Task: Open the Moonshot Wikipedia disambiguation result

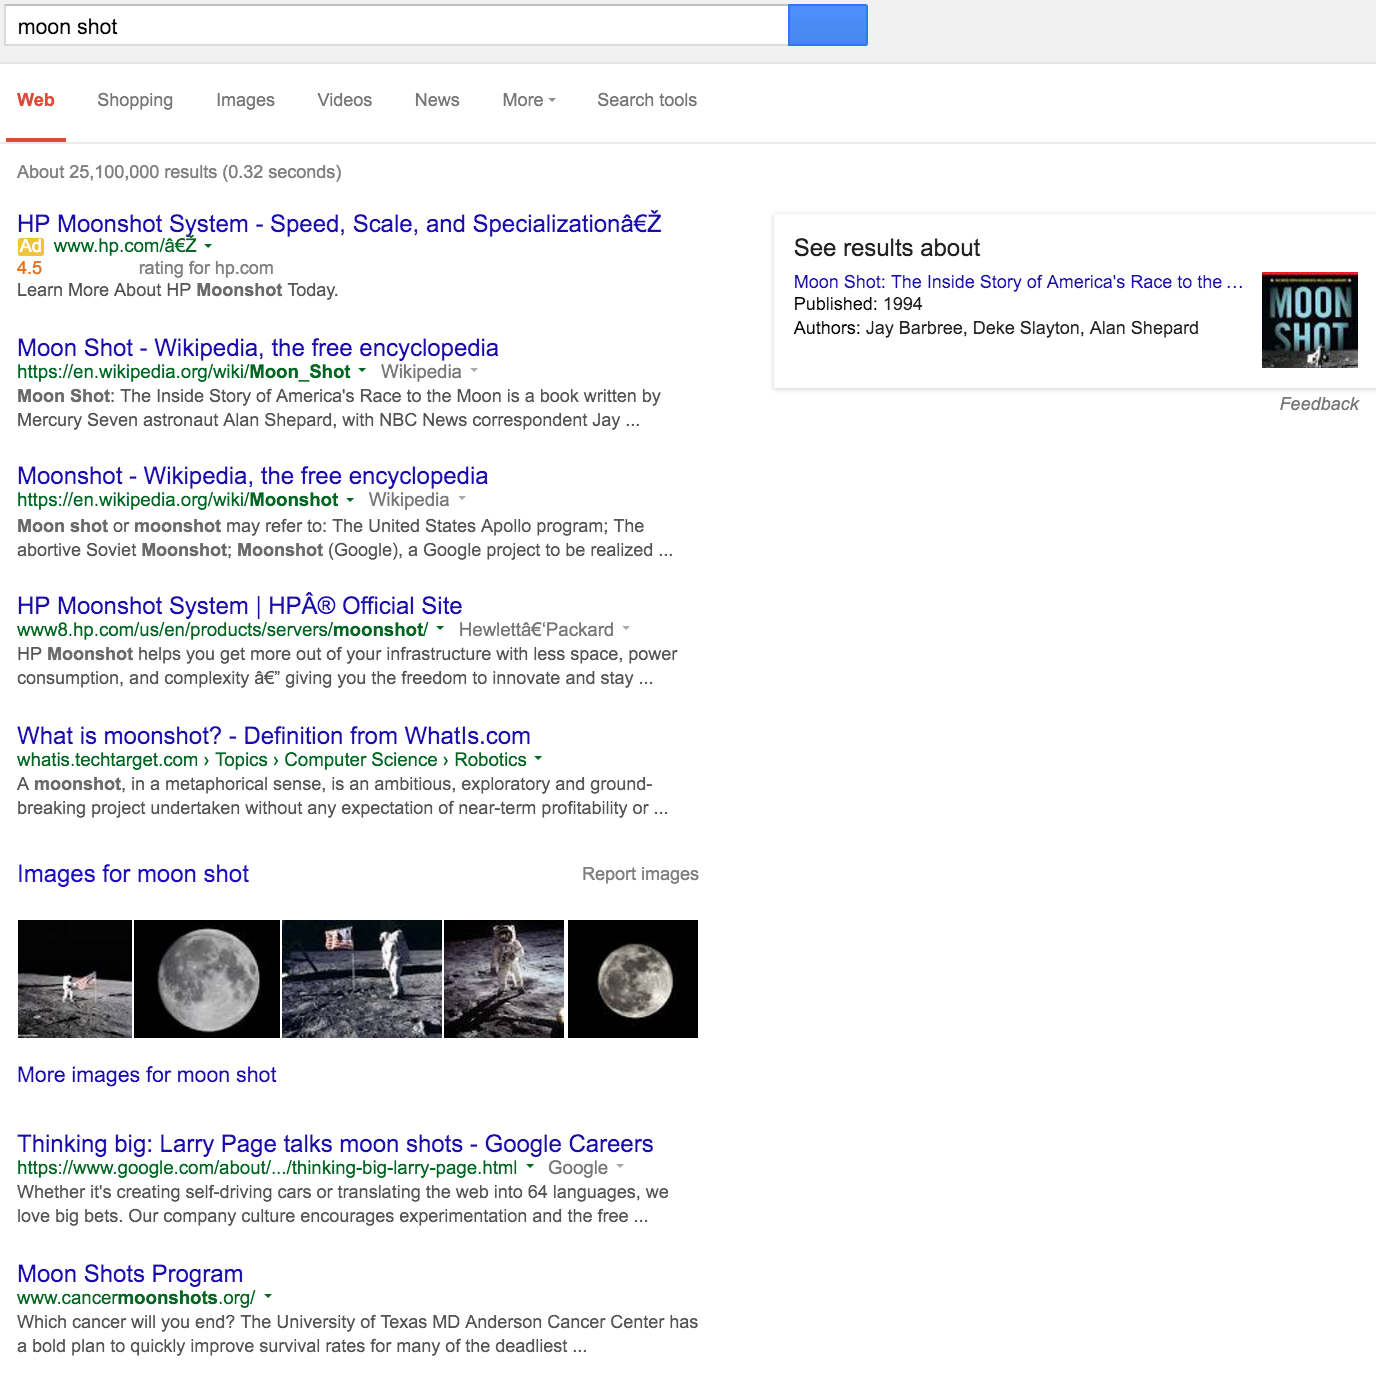Action: (x=252, y=476)
